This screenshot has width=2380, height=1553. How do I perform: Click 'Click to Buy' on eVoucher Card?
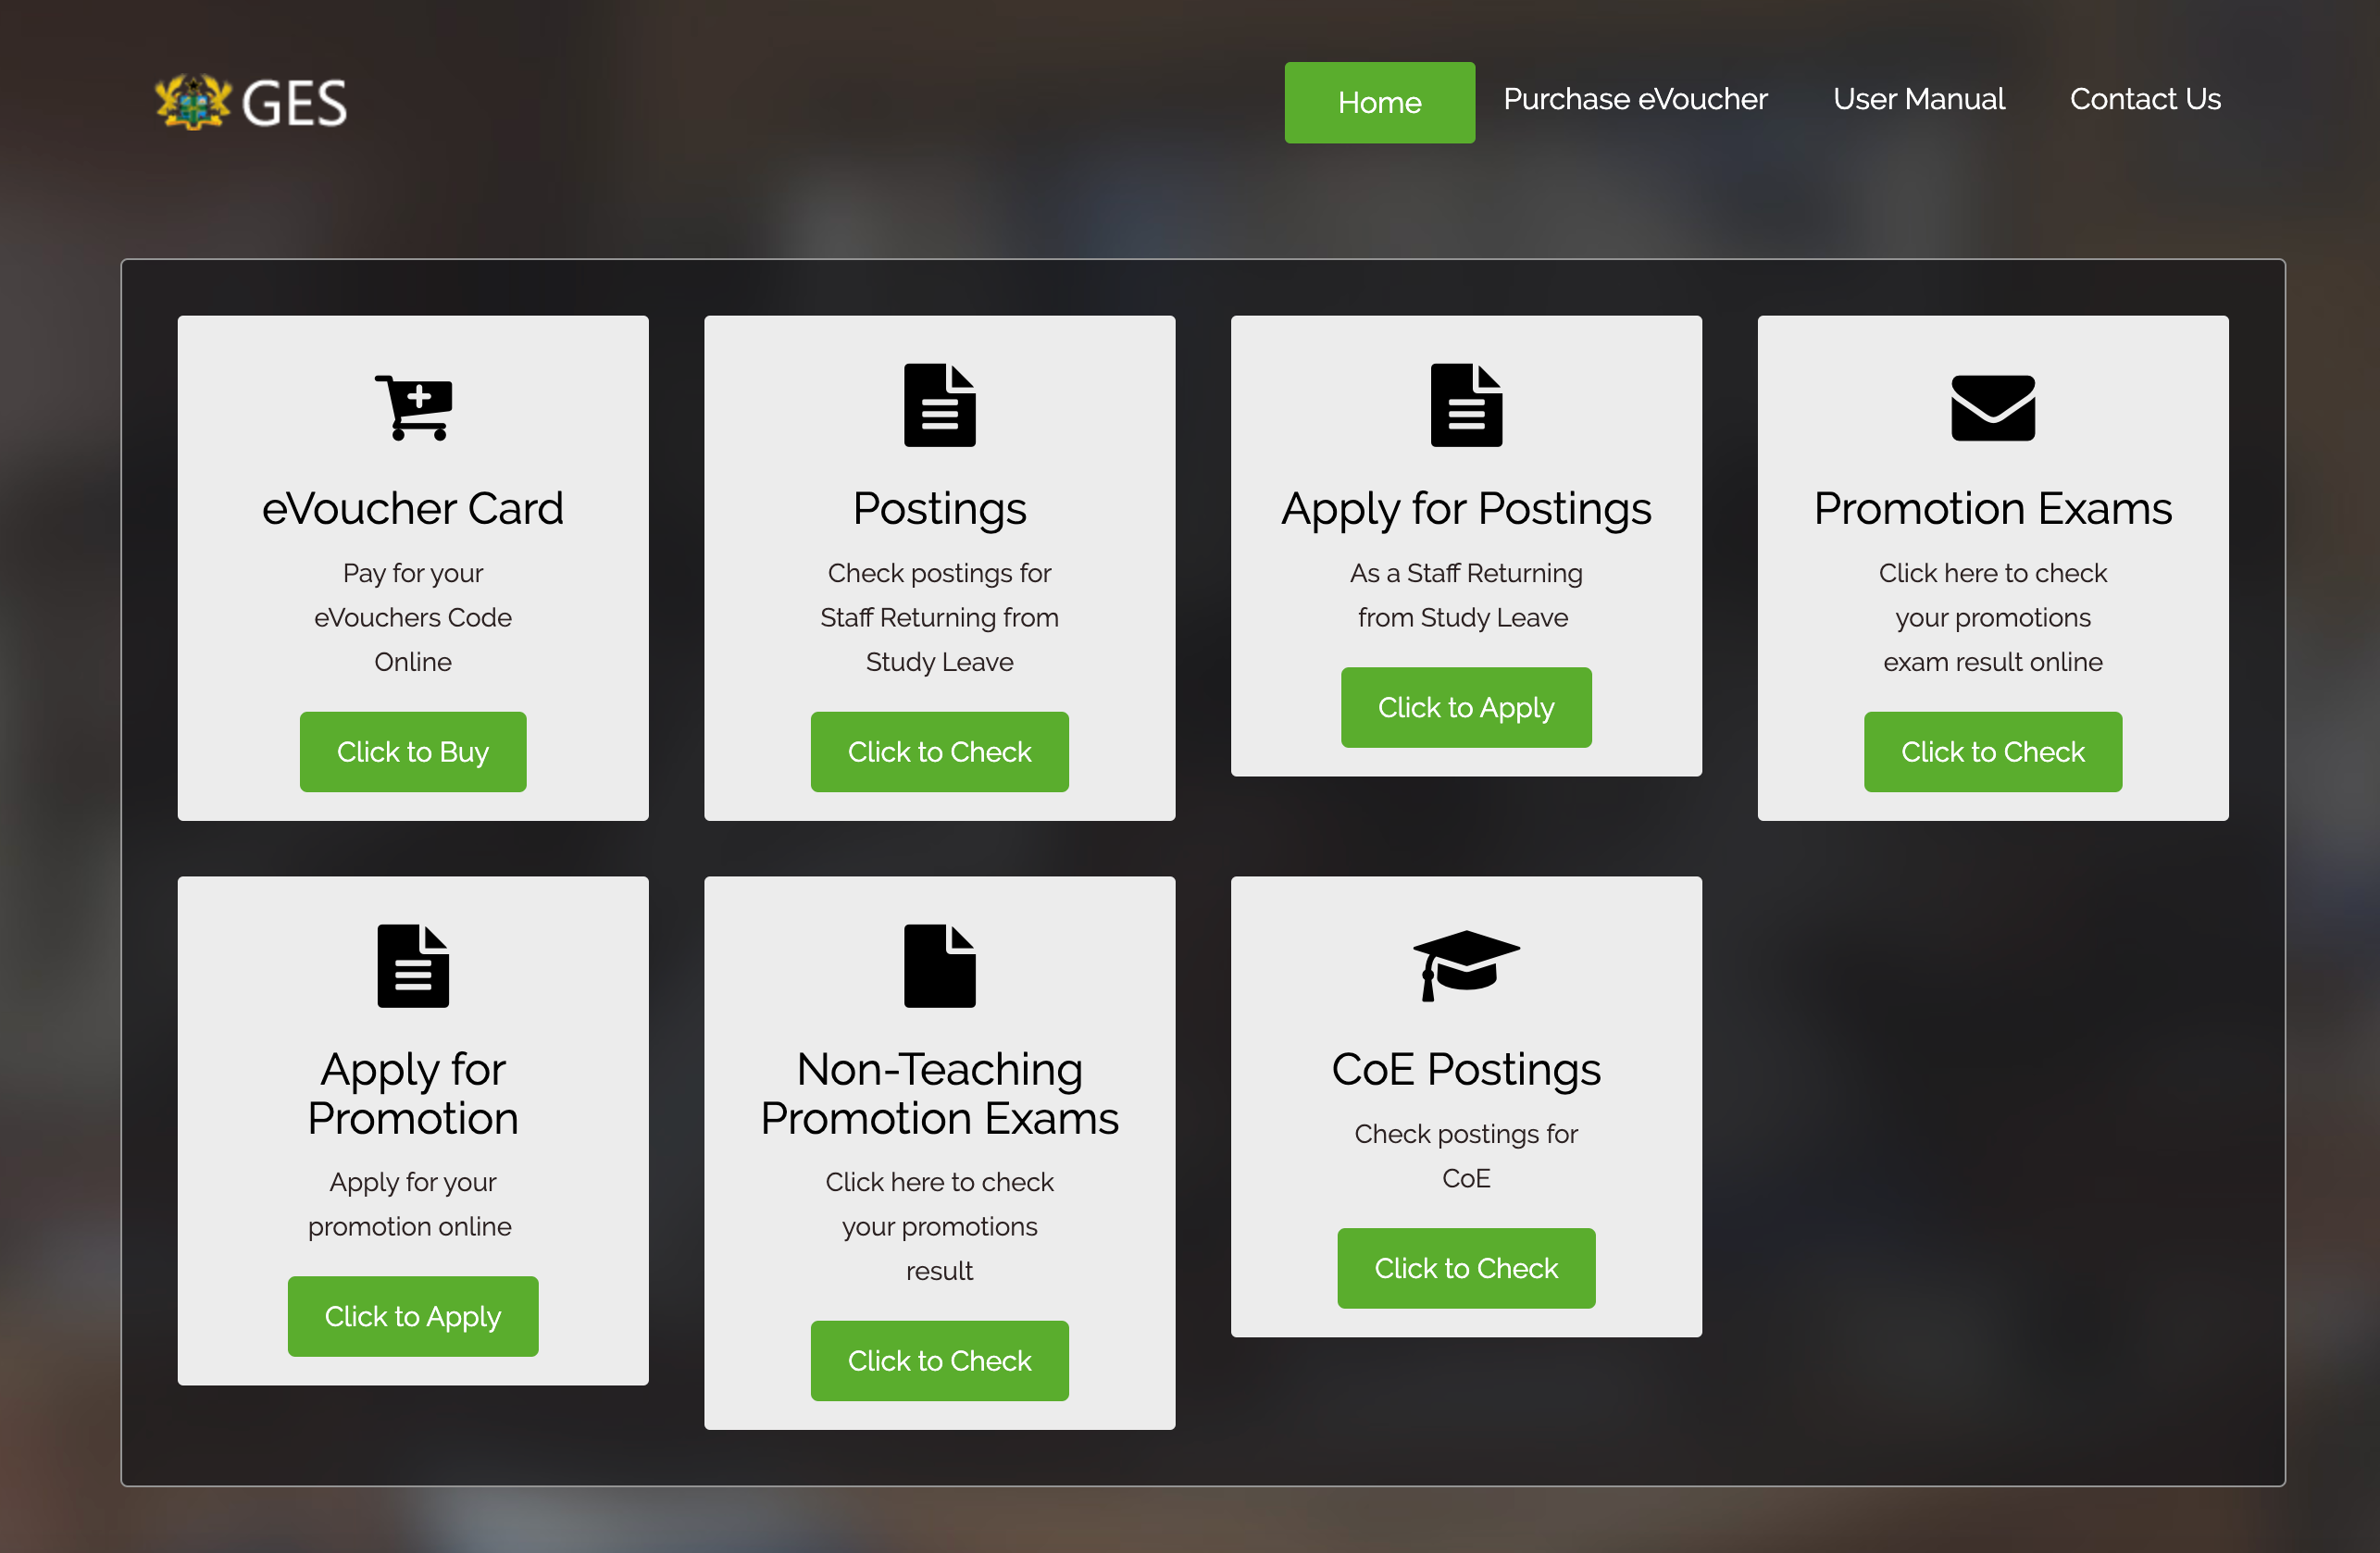pyautogui.click(x=413, y=752)
